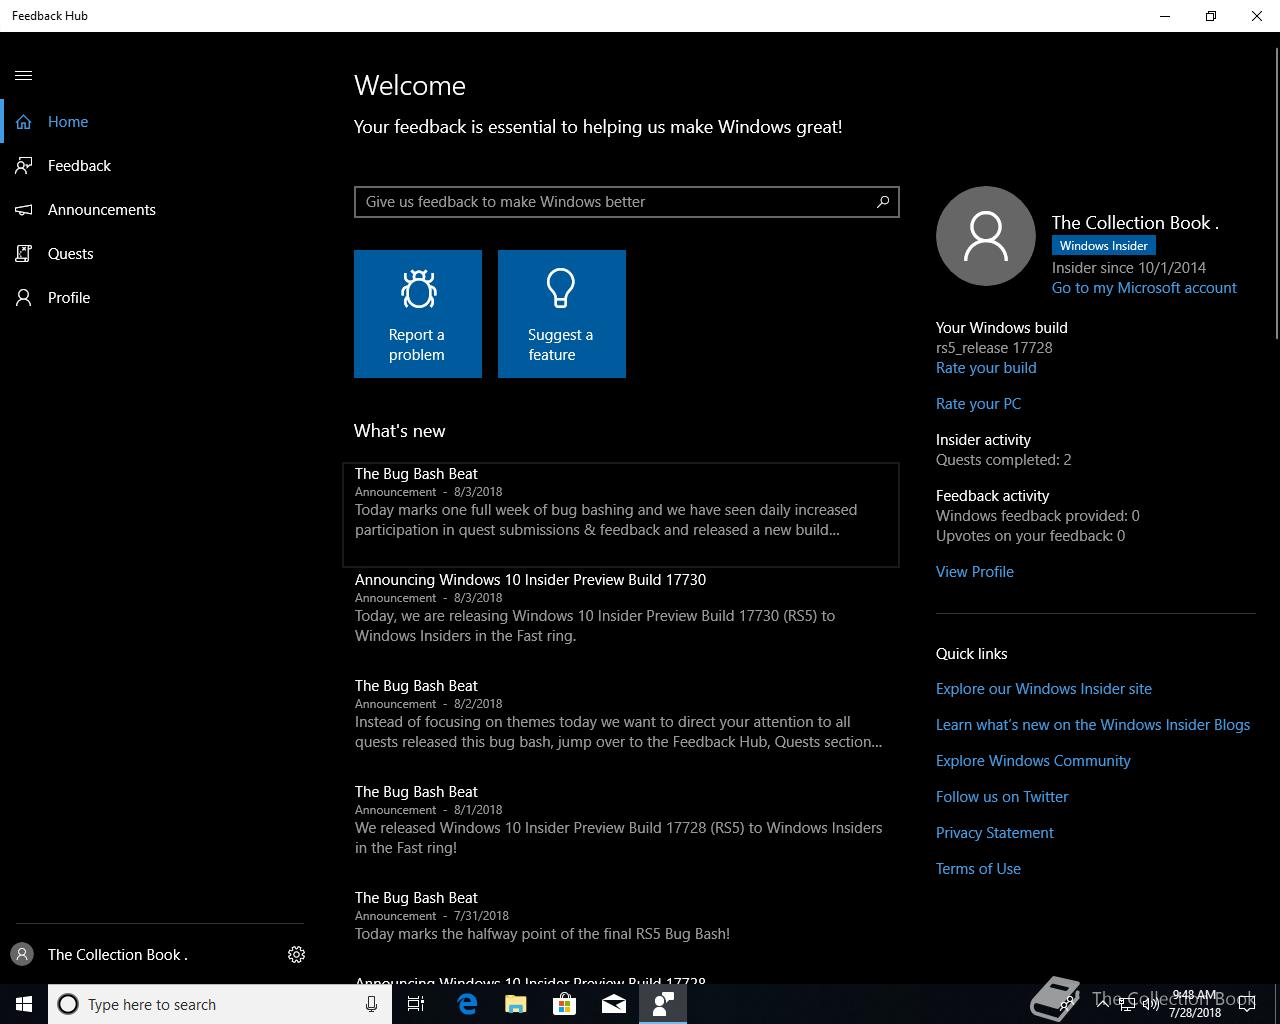This screenshot has height=1024, width=1280.
Task: Click taskbar Type here to search box
Action: click(x=220, y=1004)
